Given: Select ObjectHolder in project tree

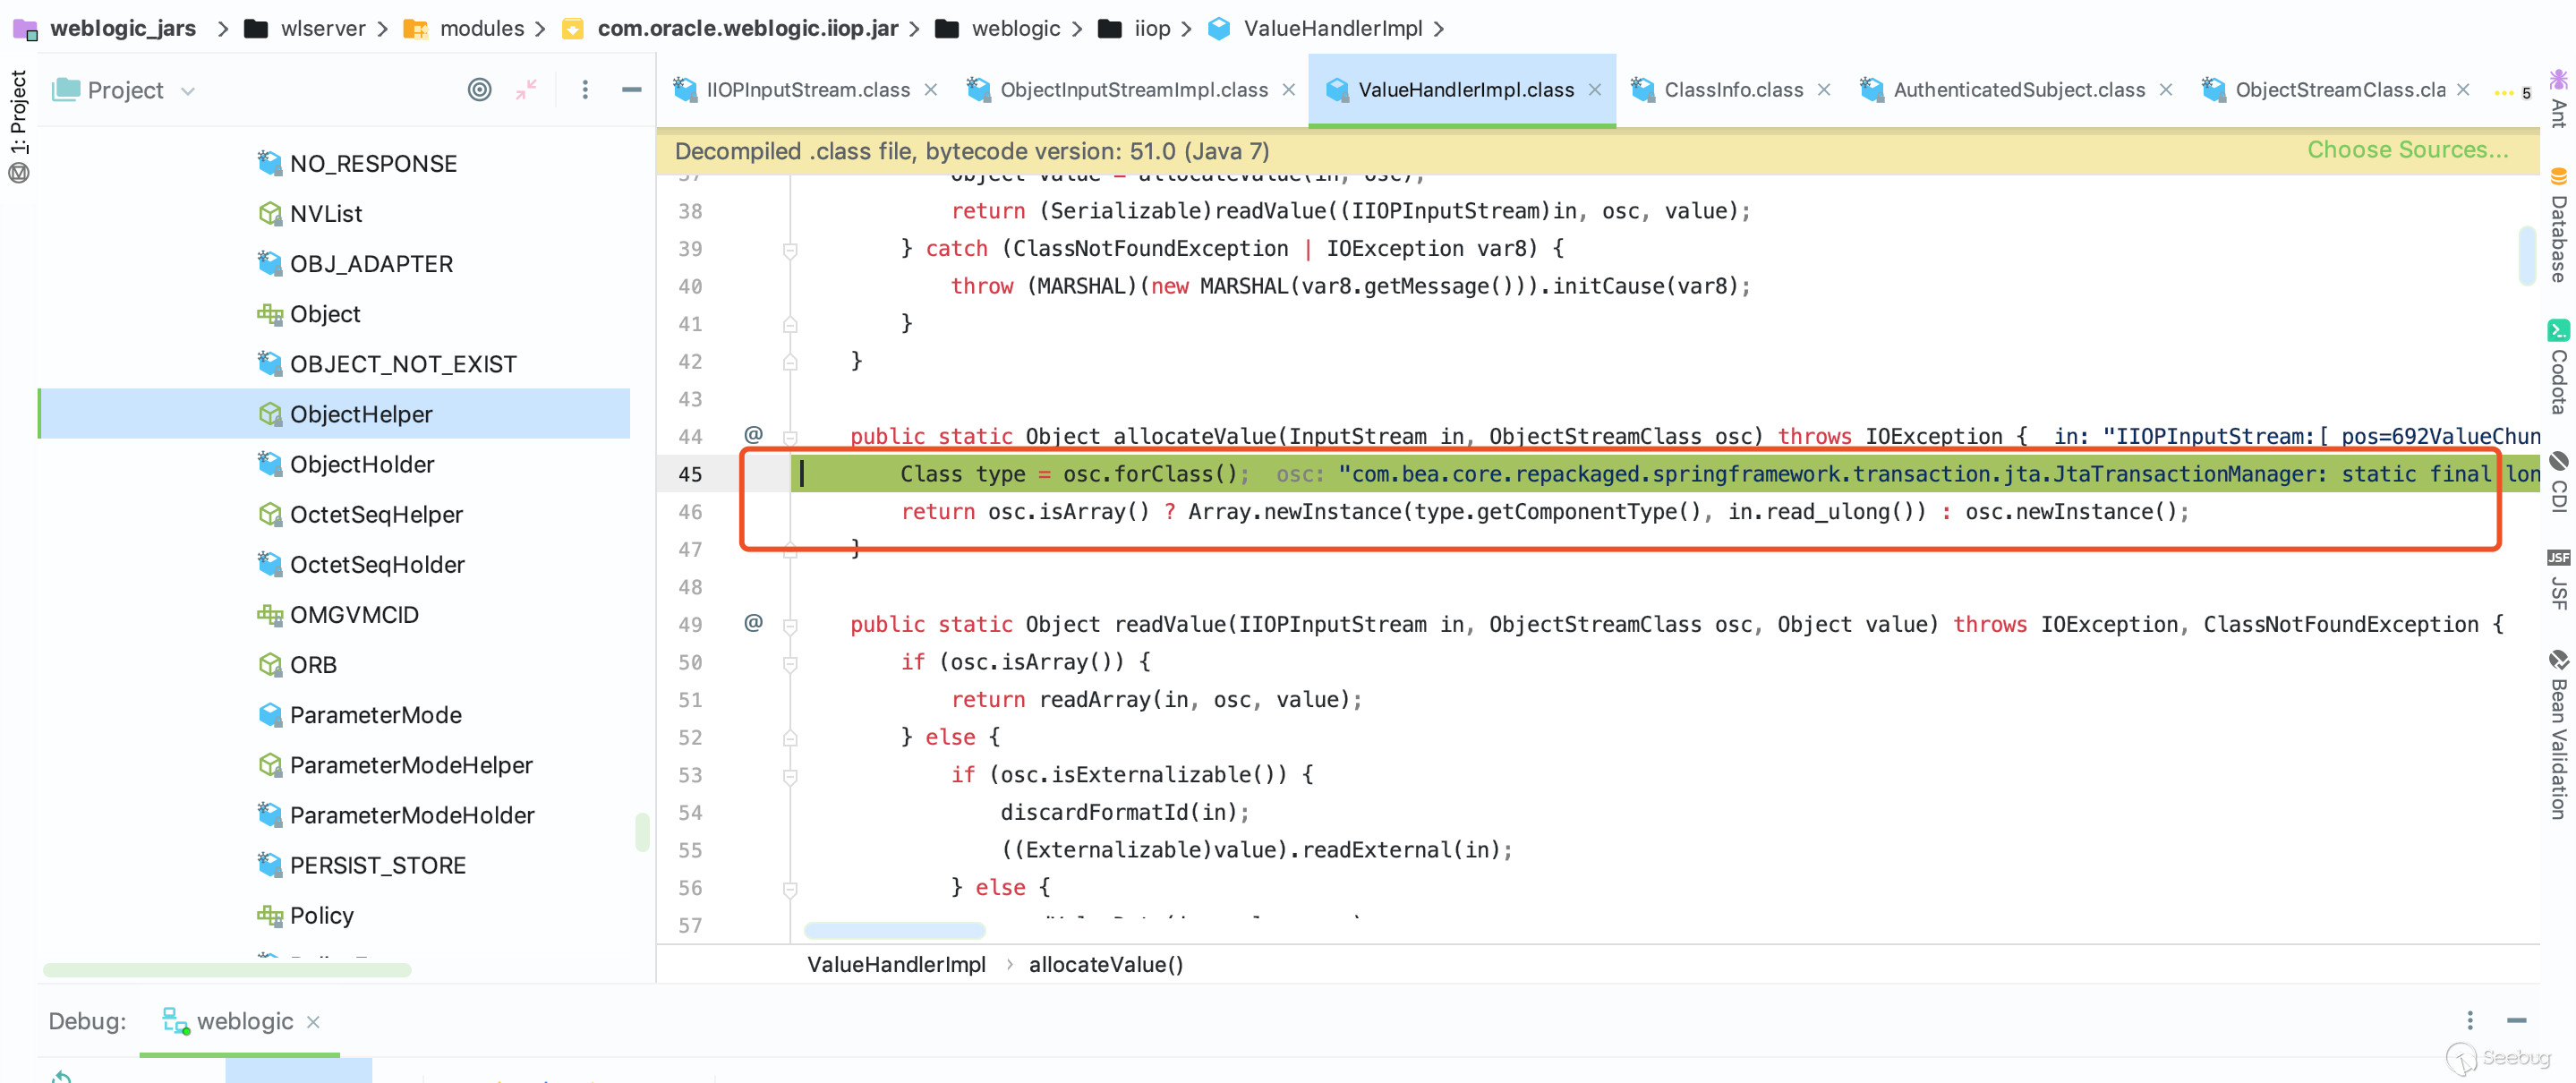Looking at the screenshot, I should pyautogui.click(x=361, y=465).
